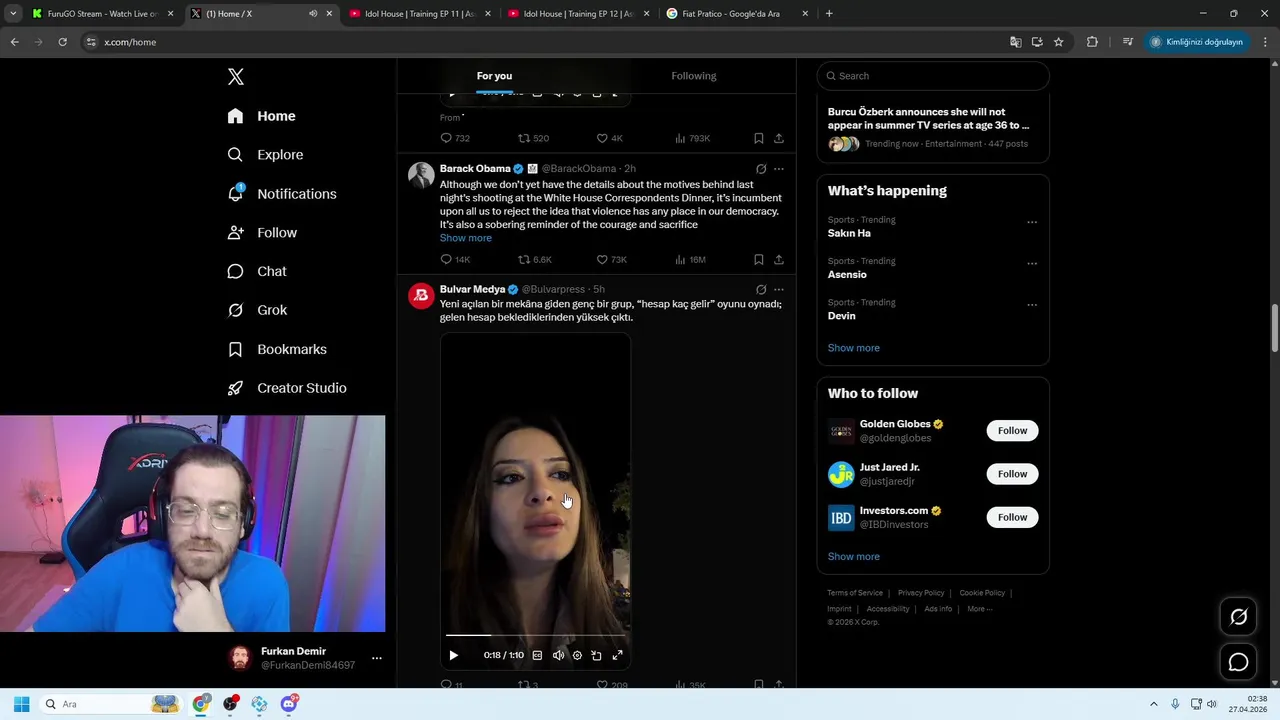Like the post with 4K likes
Screen dimensions: 1280x720
(x=609, y=138)
